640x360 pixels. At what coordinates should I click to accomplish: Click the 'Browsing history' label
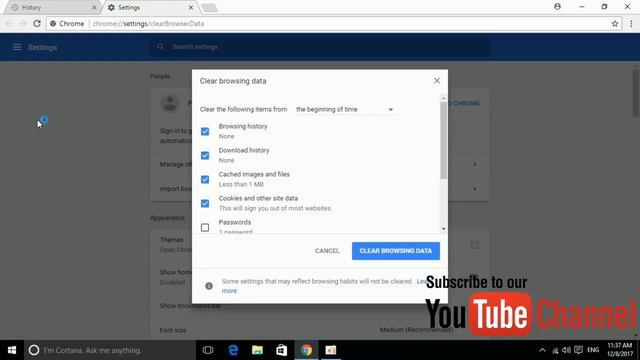[x=243, y=127]
